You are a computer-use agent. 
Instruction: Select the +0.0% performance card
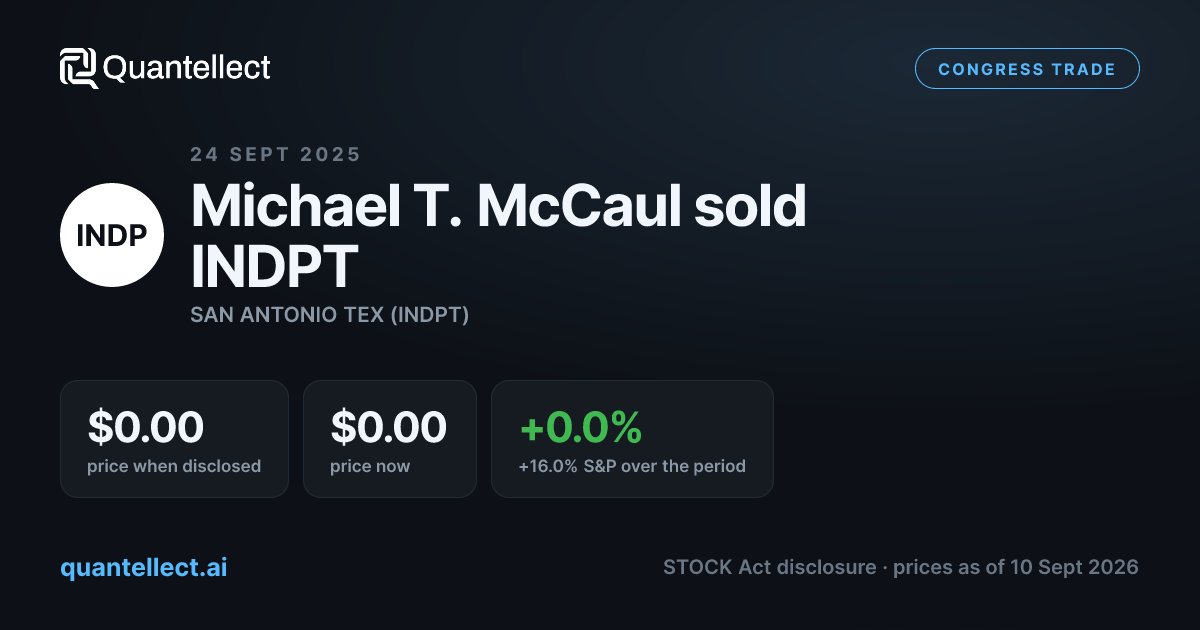click(x=632, y=439)
